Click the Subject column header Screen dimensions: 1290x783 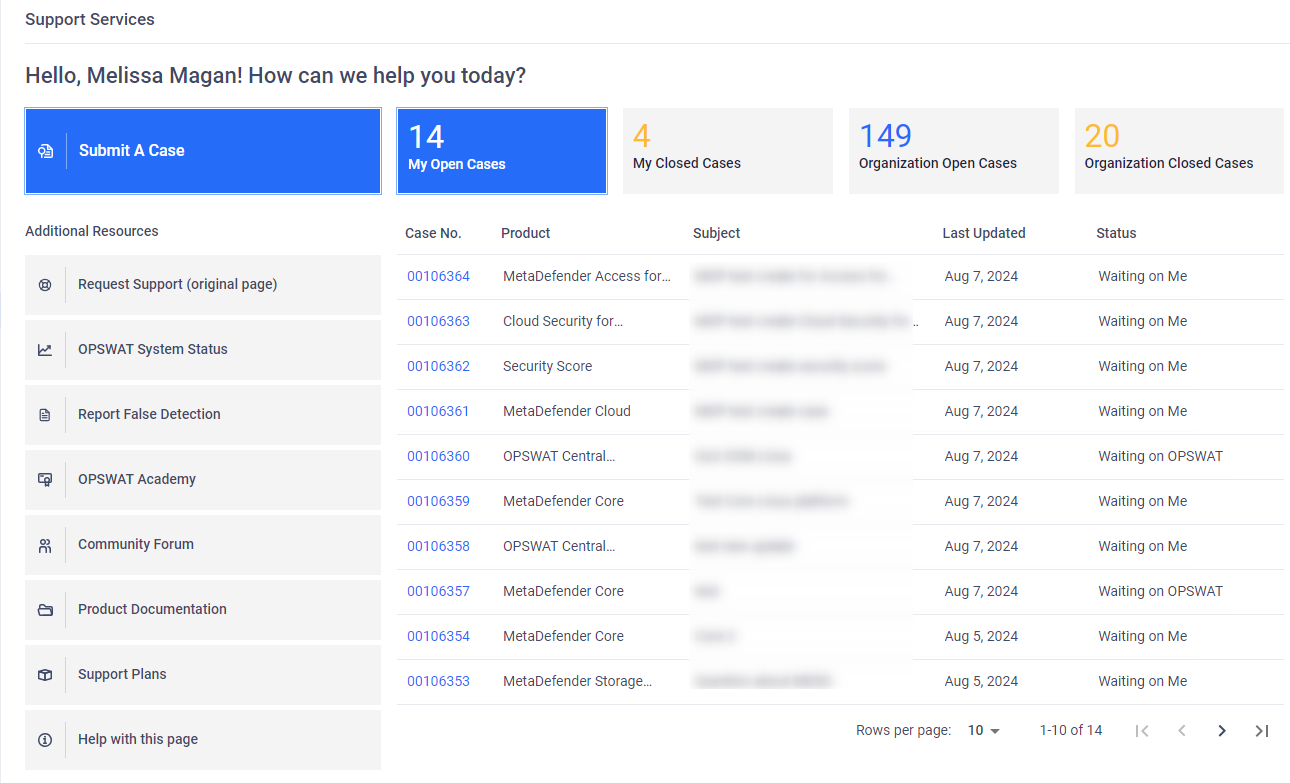click(717, 234)
